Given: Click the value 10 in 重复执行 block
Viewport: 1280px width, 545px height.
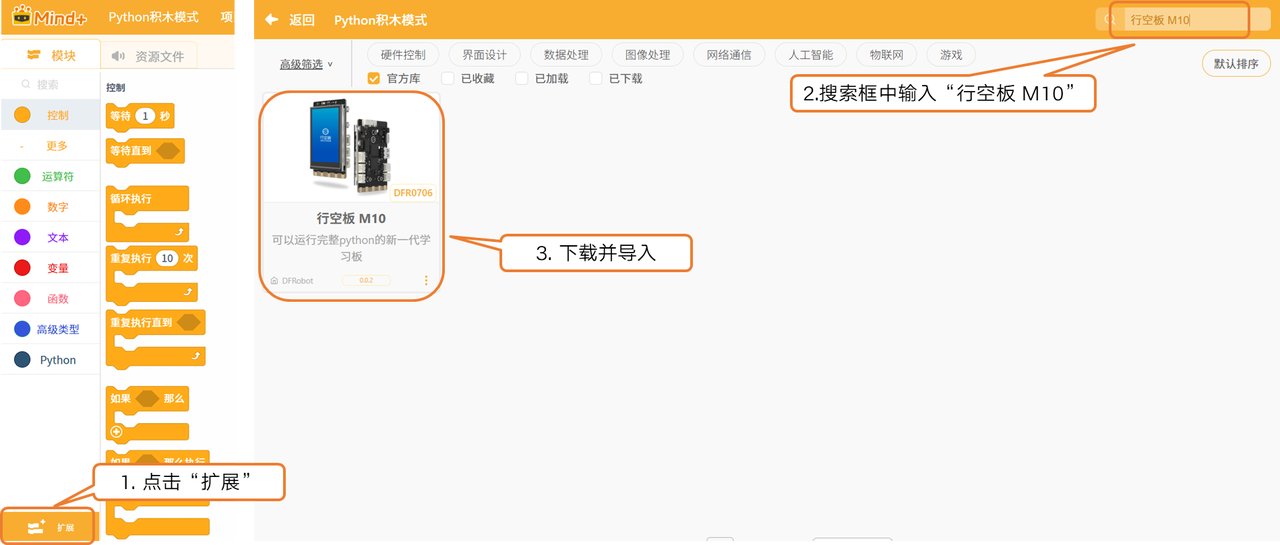Looking at the screenshot, I should coord(167,258).
